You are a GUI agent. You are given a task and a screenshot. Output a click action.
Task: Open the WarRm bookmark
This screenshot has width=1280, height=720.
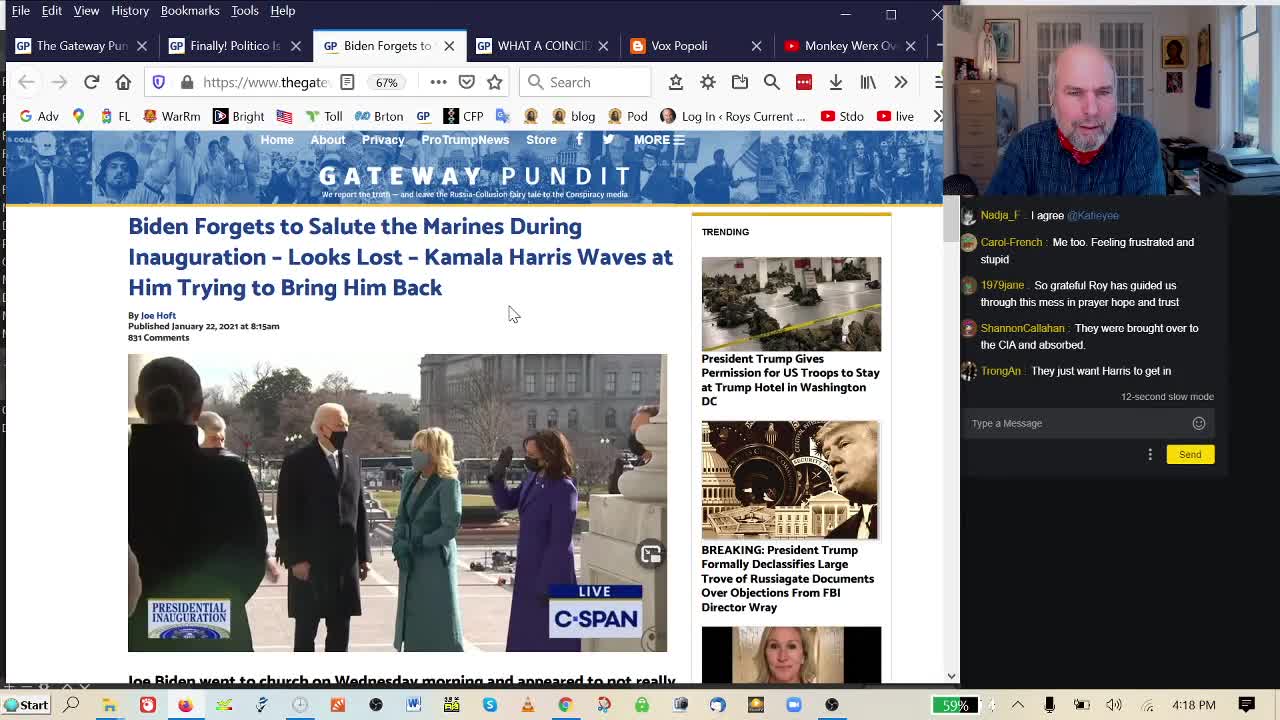click(x=171, y=116)
